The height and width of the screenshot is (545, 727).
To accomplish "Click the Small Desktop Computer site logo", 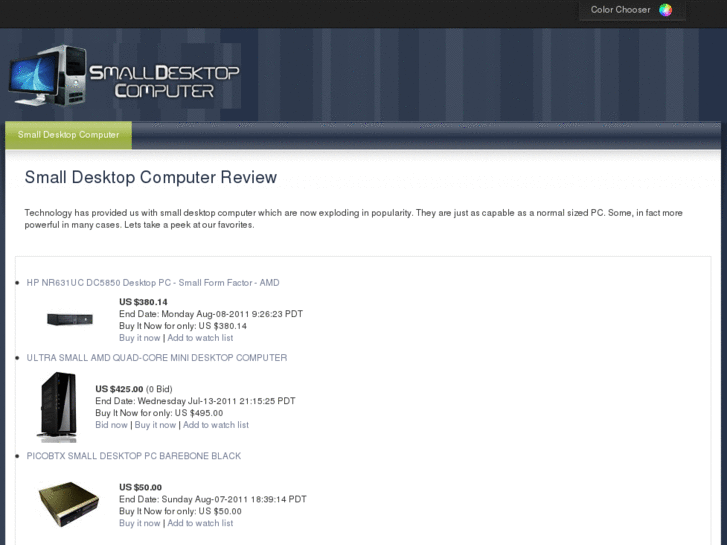I will 124,77.
